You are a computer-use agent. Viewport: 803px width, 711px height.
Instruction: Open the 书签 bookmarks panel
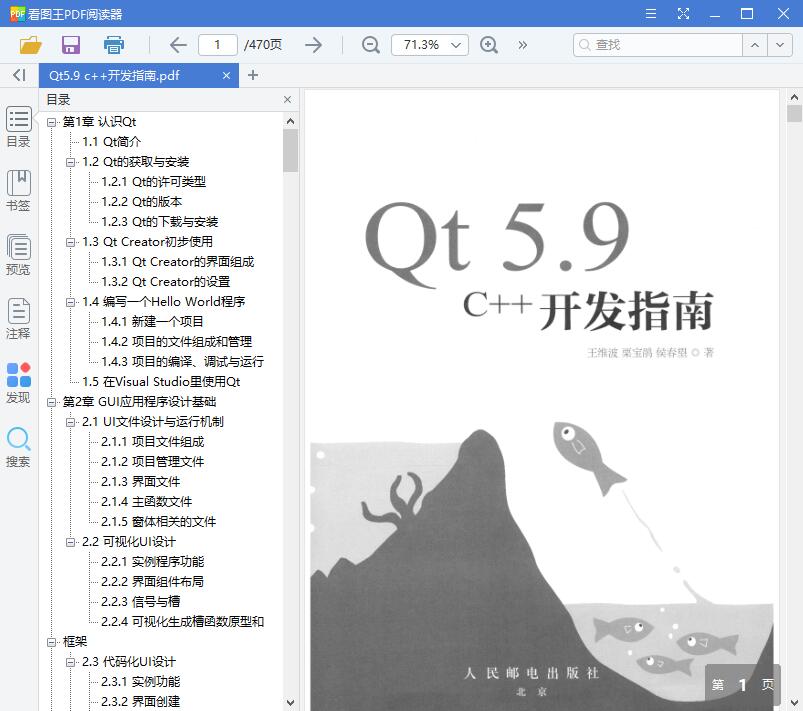pyautogui.click(x=18, y=191)
